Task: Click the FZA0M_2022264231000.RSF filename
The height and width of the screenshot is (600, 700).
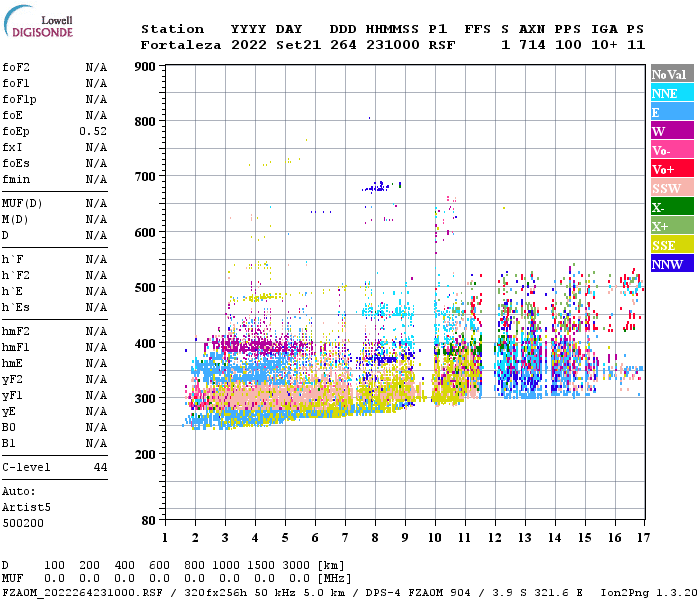Action: (x=82, y=593)
